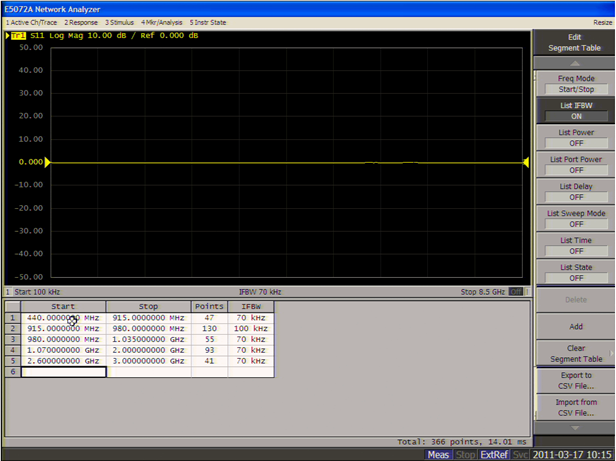
Task: Select segment row 4 header
Action: pos(13,350)
